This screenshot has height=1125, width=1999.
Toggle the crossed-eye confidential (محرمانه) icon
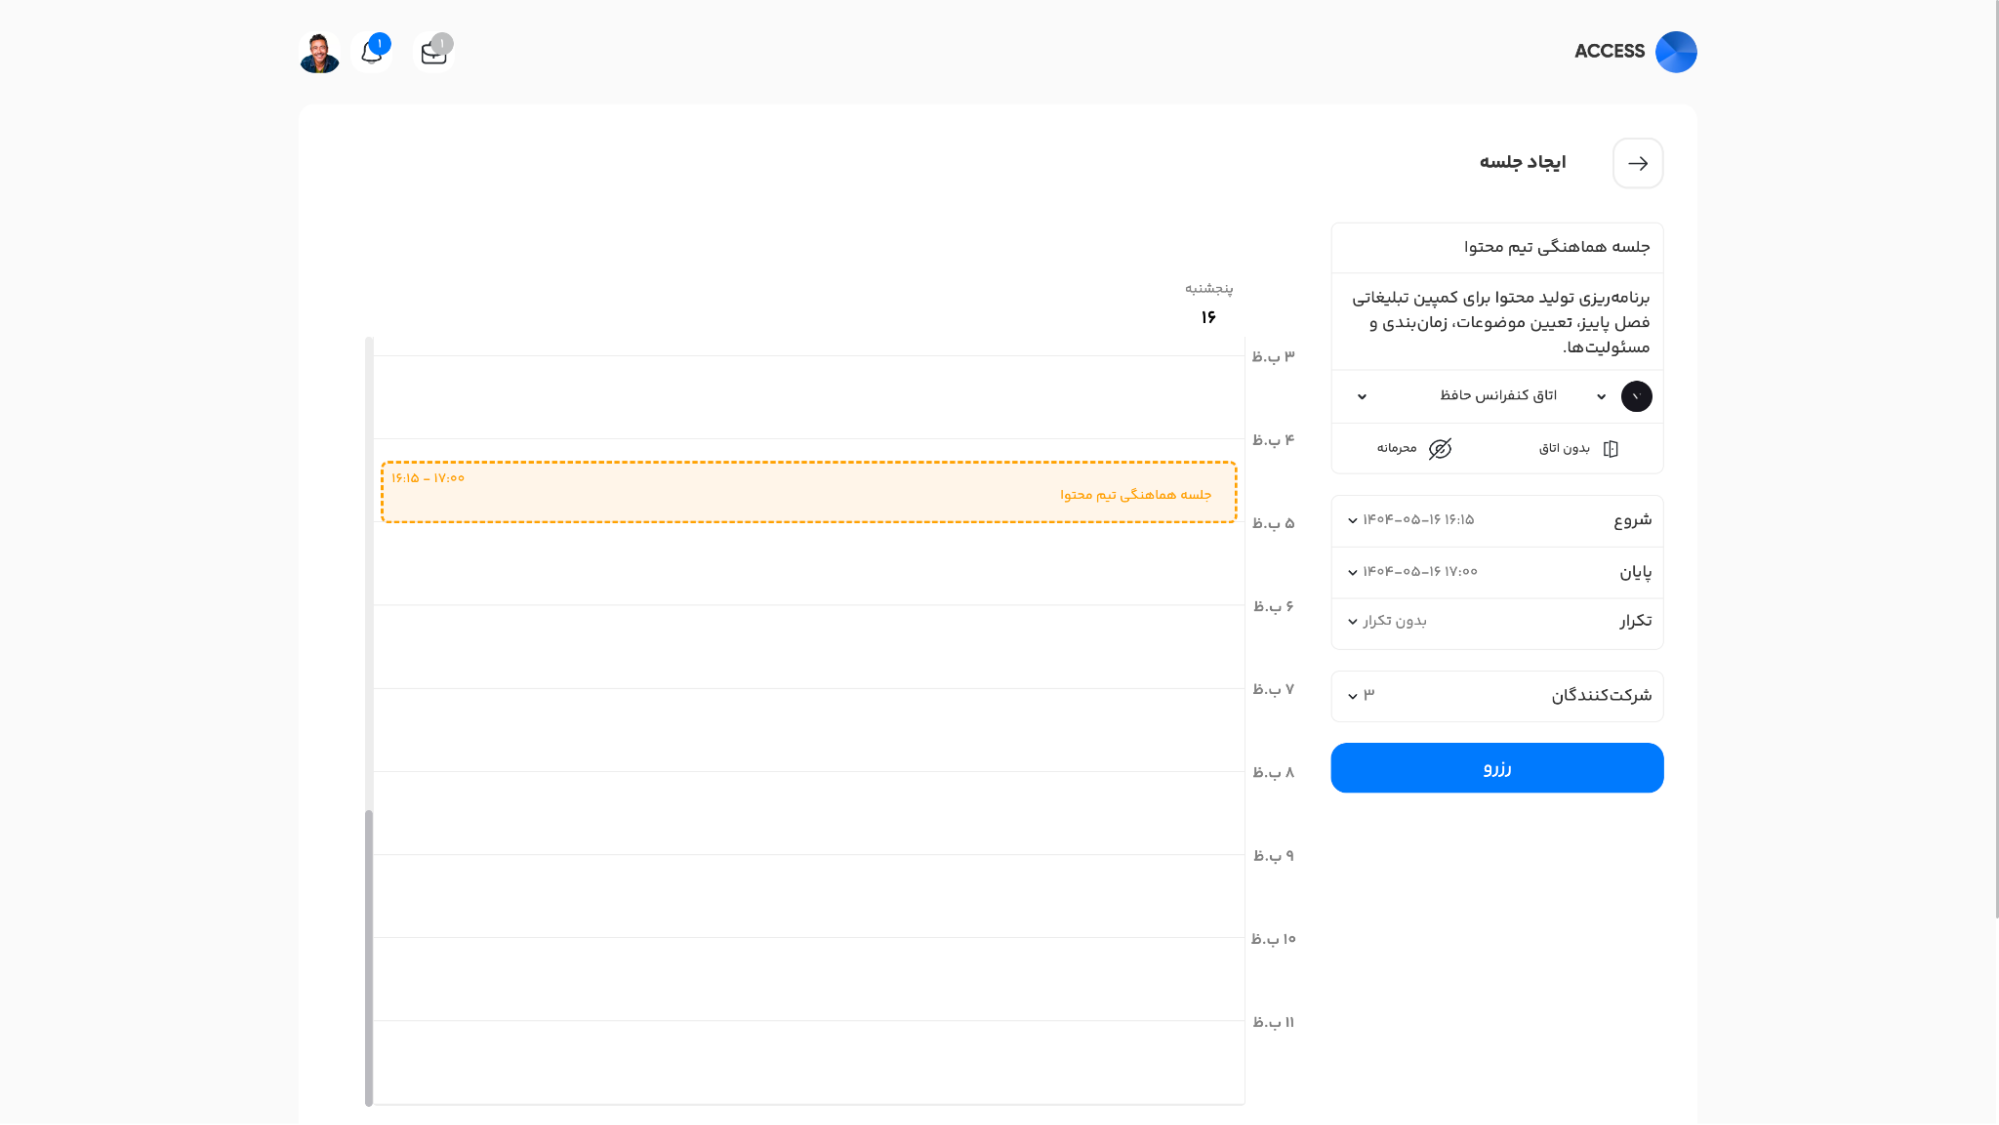(1440, 449)
